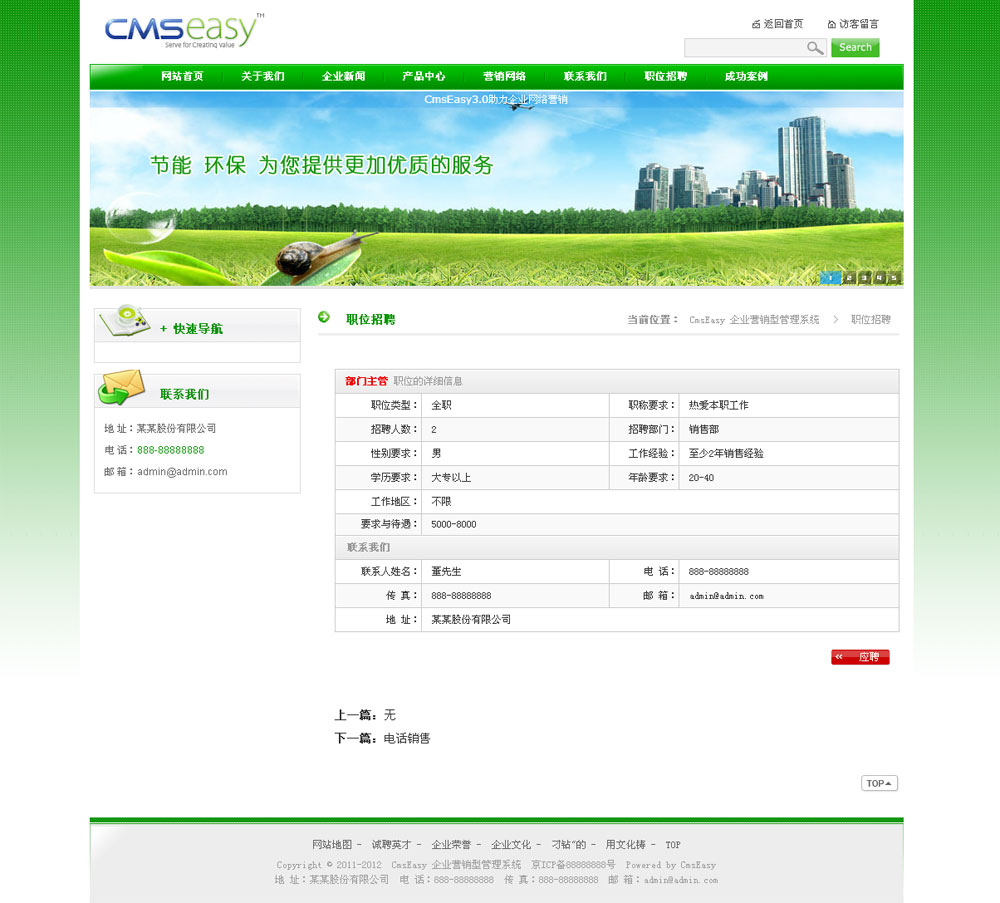Click the search input field
The height and width of the screenshot is (903, 1000).
(x=745, y=48)
